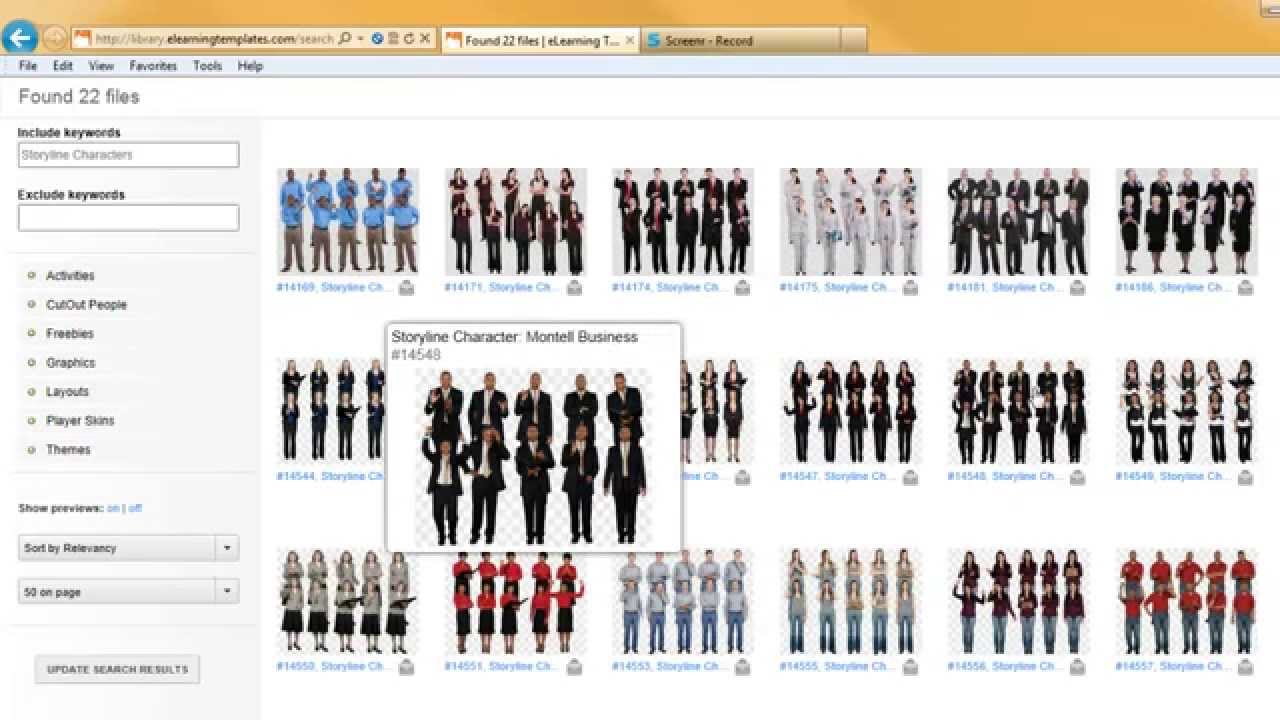Viewport: 1280px width, 720px height.
Task: Select the 'Found 22 files' browser tab
Action: [540, 41]
